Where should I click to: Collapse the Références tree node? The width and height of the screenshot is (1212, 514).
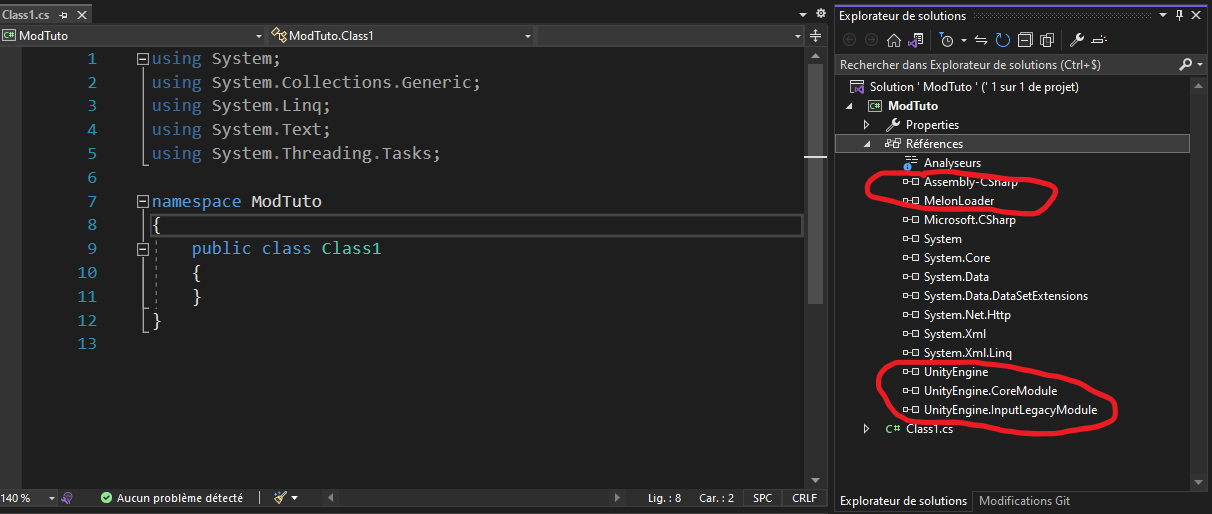point(868,144)
